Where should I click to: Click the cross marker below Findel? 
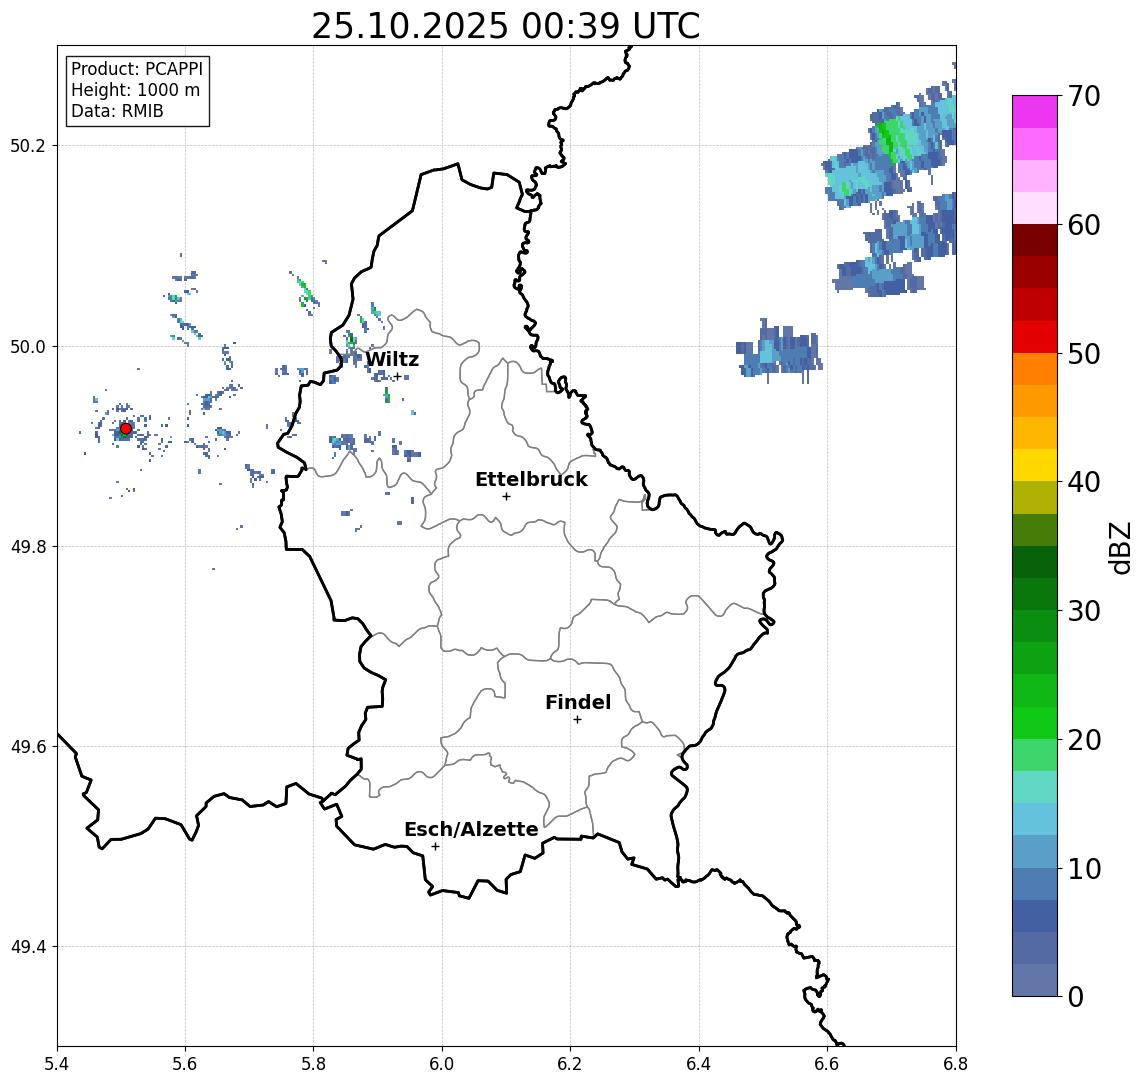(577, 720)
